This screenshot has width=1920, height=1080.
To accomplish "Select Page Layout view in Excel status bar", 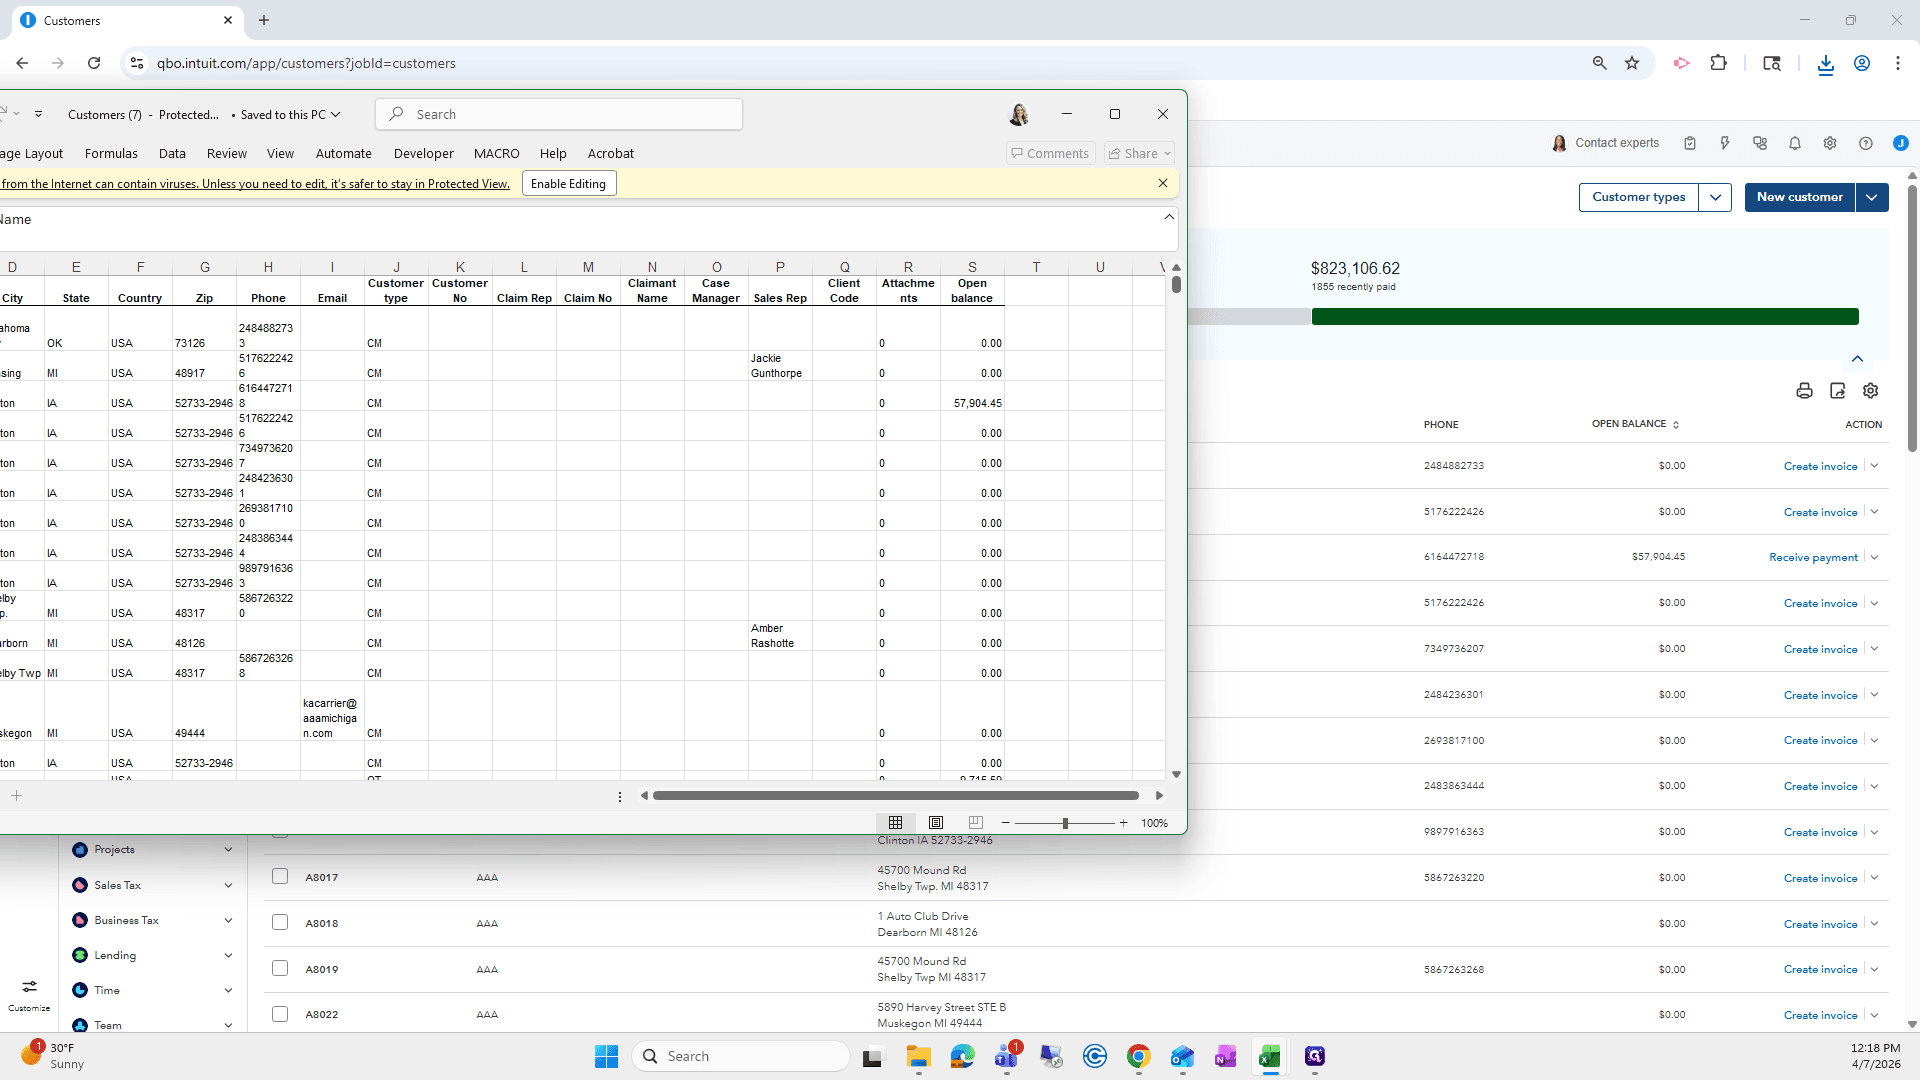I will [x=936, y=823].
